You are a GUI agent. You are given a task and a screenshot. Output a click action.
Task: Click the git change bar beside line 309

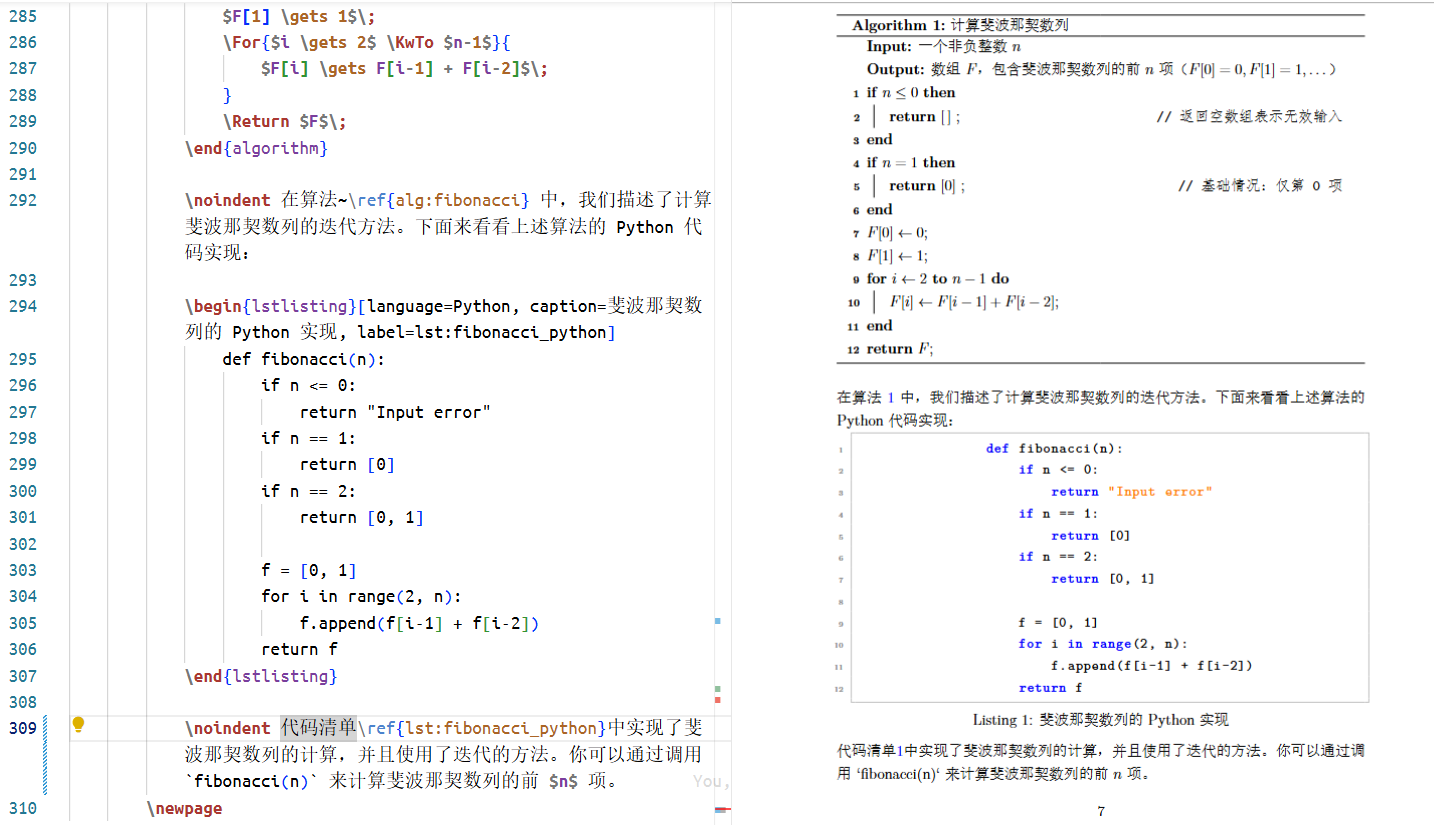44,755
